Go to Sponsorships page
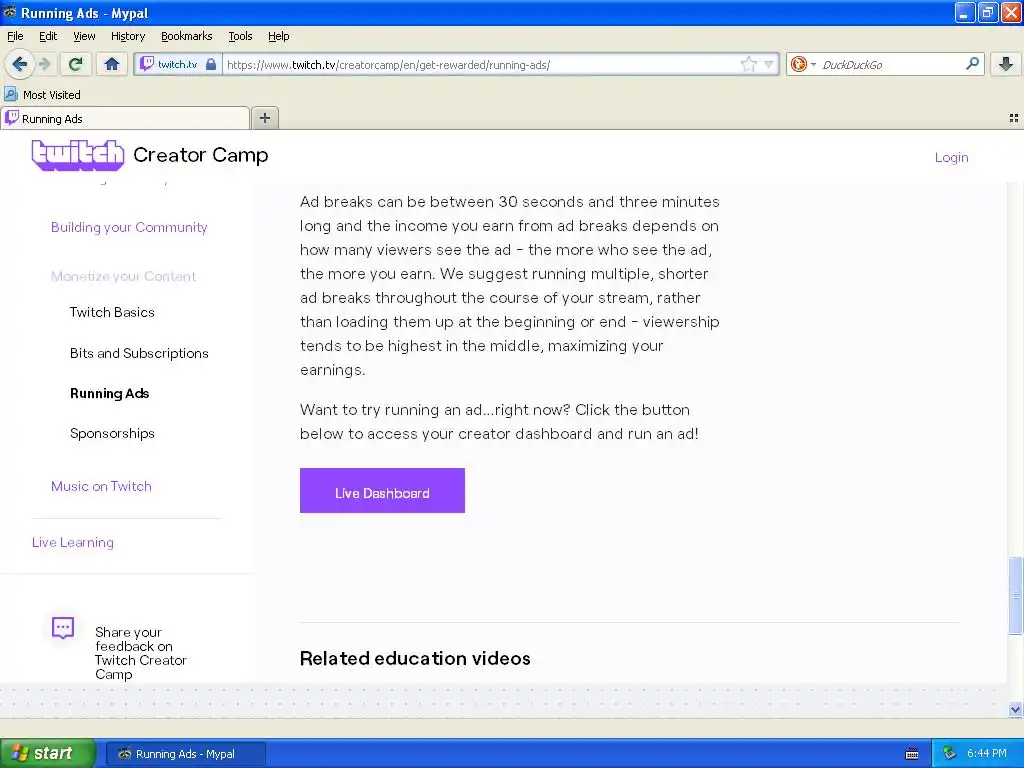Viewport: 1024px width, 768px height. coord(112,434)
